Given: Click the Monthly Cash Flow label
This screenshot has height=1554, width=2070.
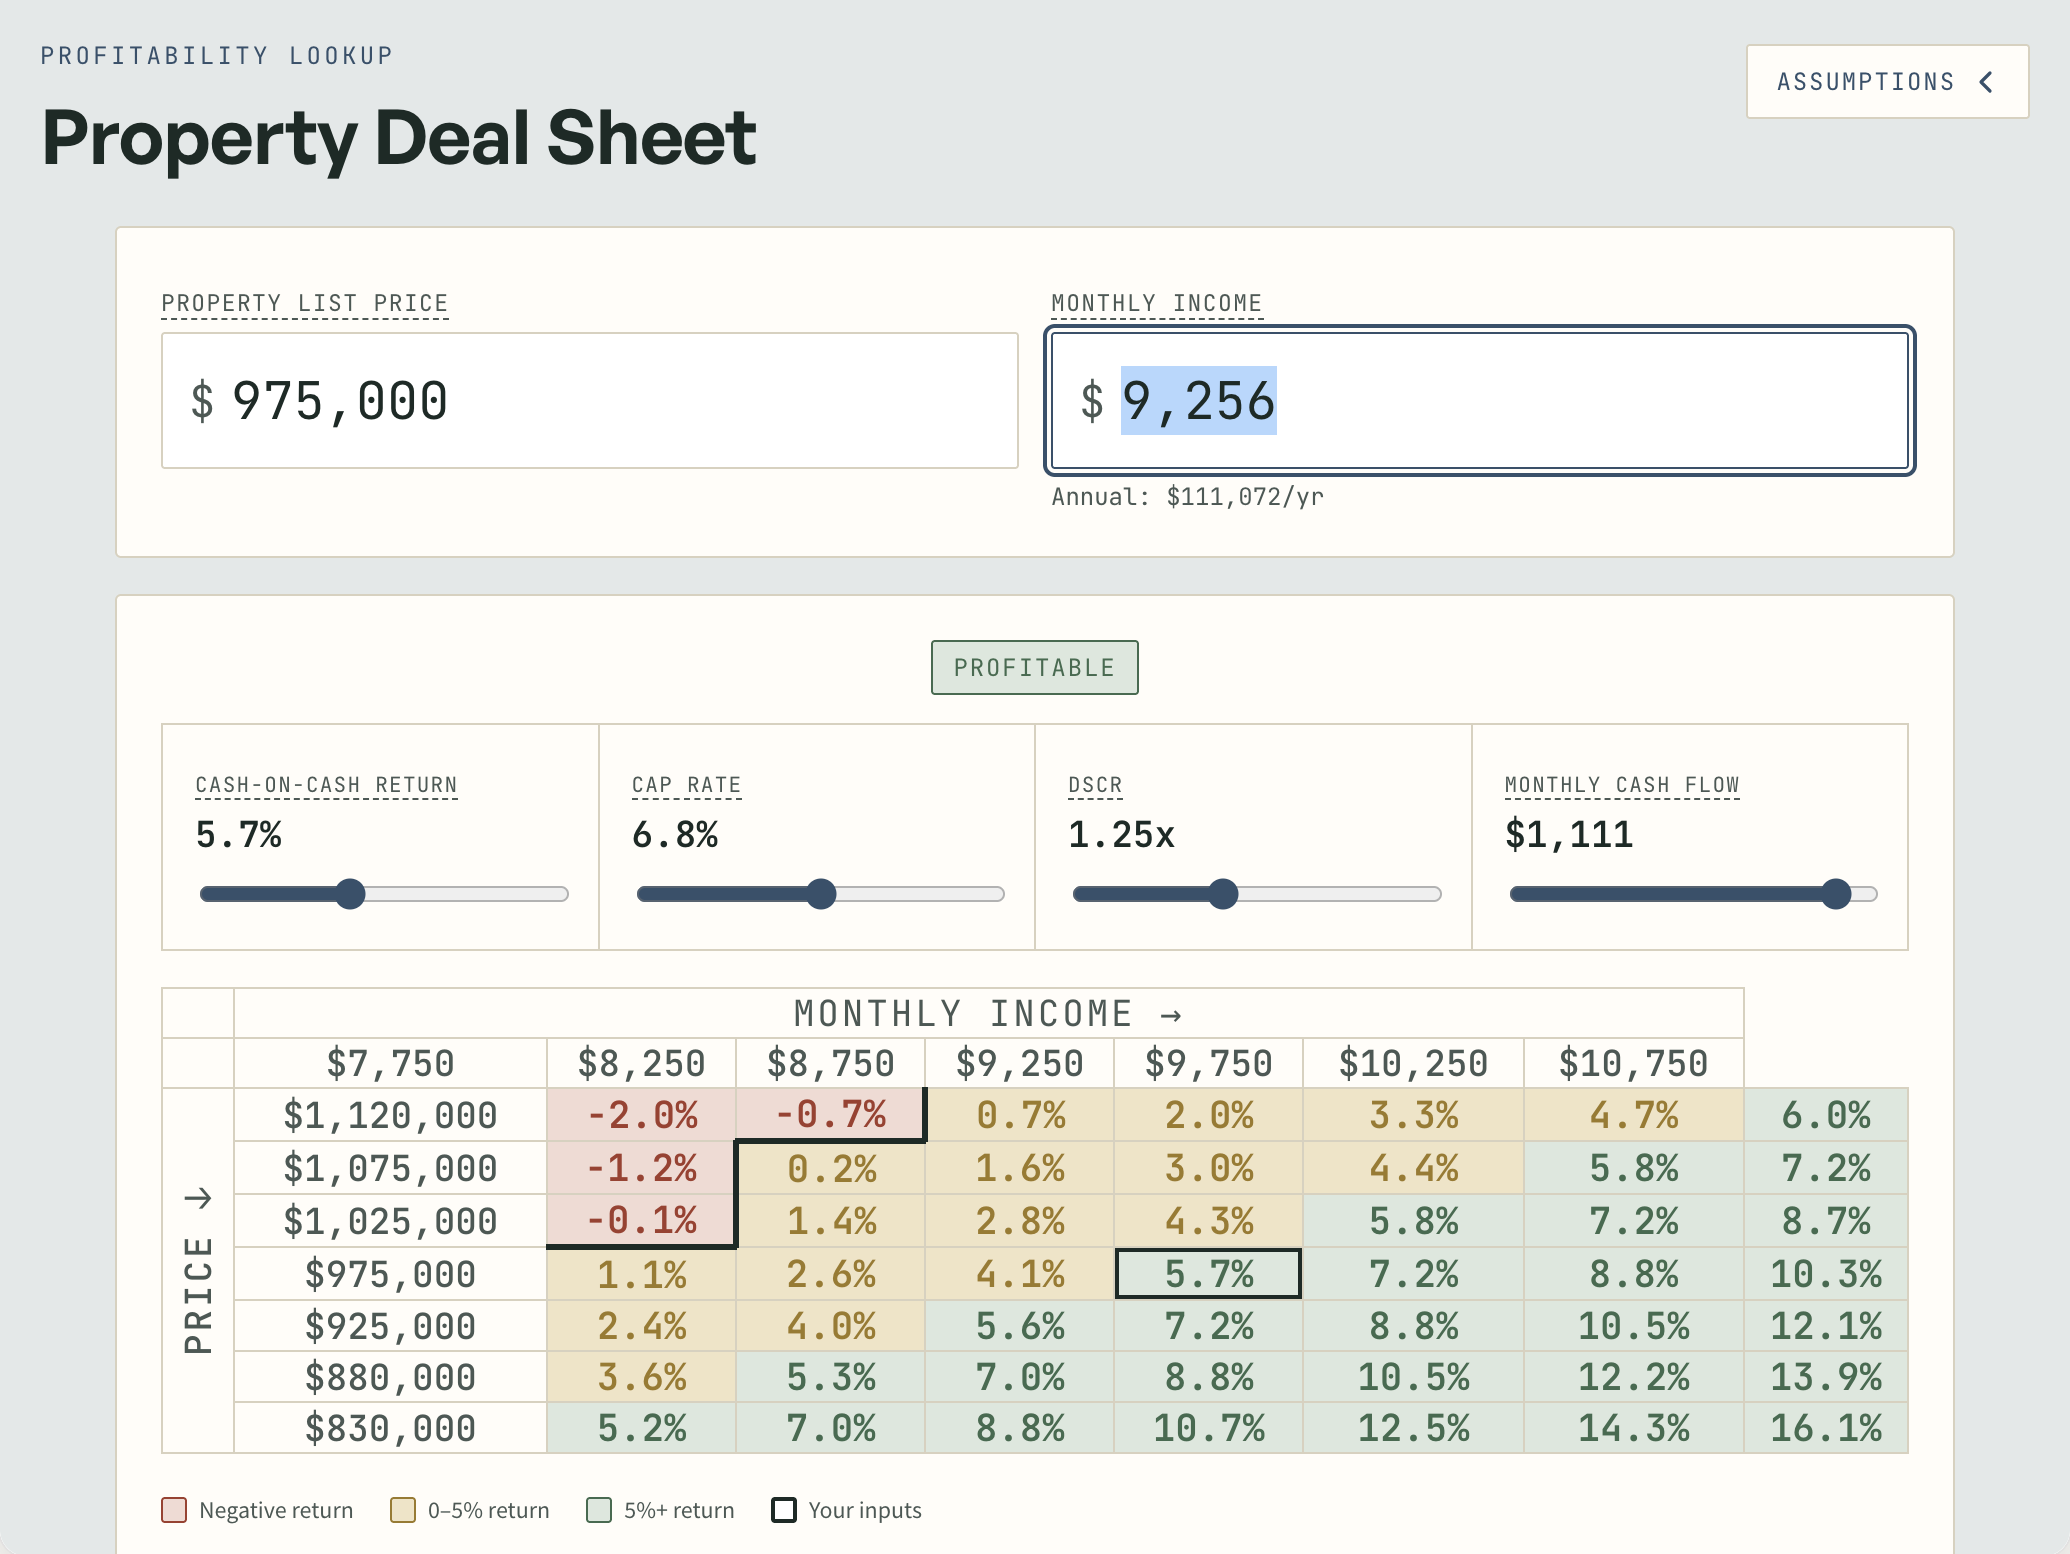Looking at the screenshot, I should click(1622, 785).
